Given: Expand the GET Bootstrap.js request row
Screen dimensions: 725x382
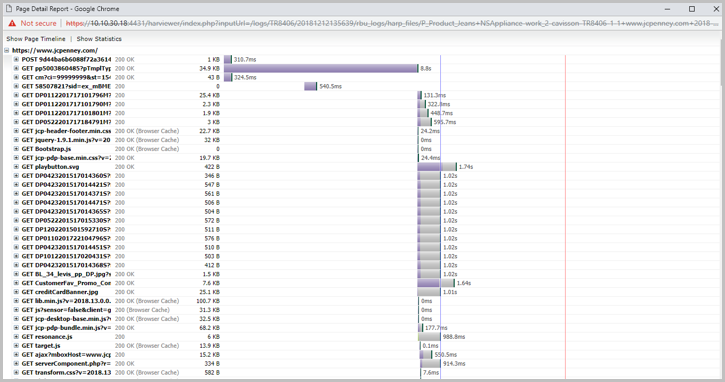Looking at the screenshot, I should [16, 149].
